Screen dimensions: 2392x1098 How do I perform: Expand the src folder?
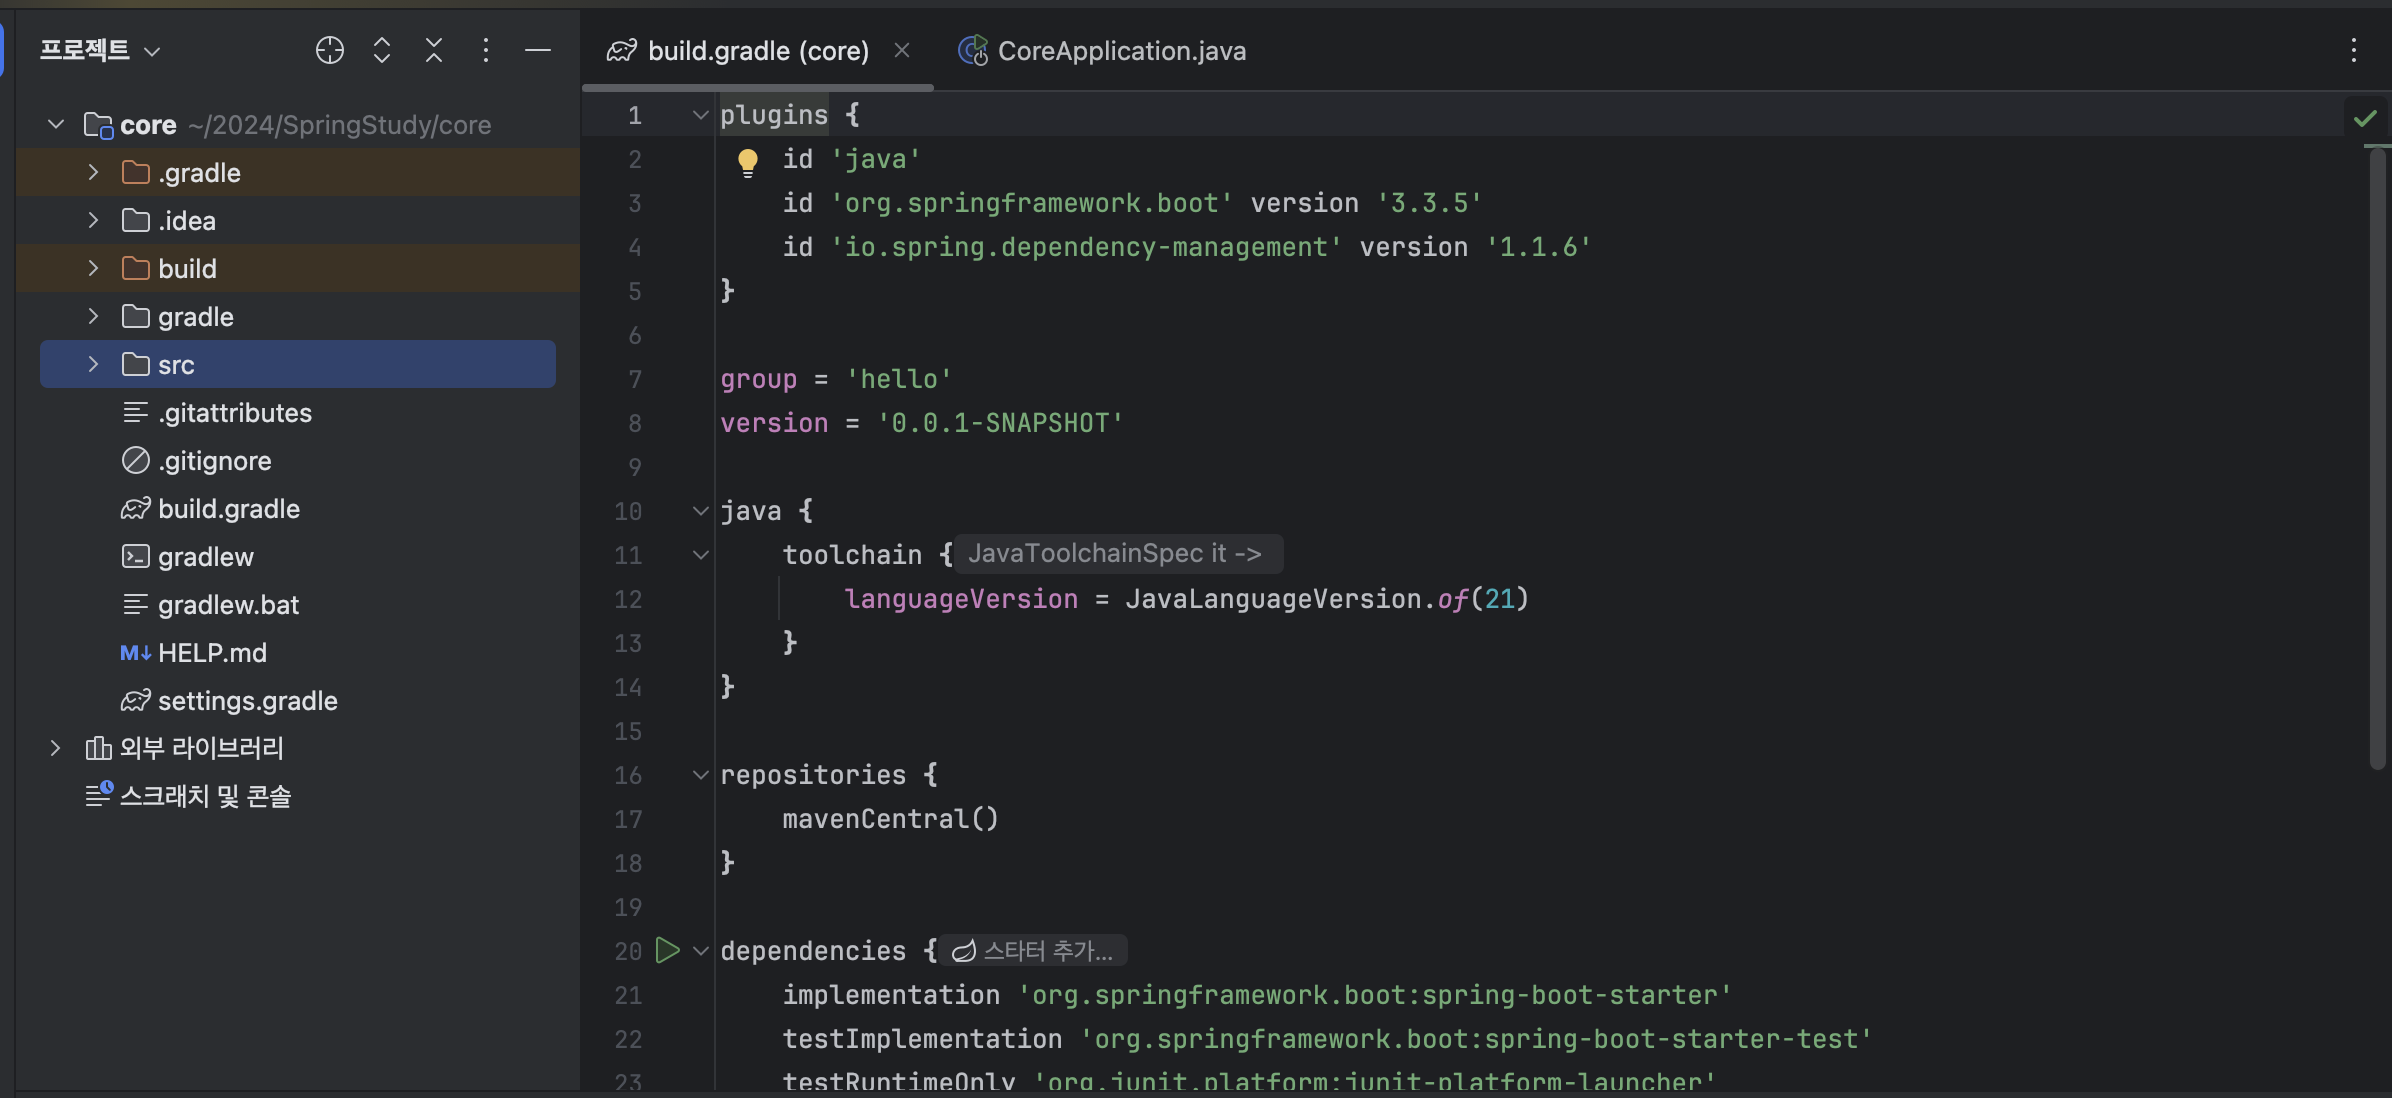93,364
